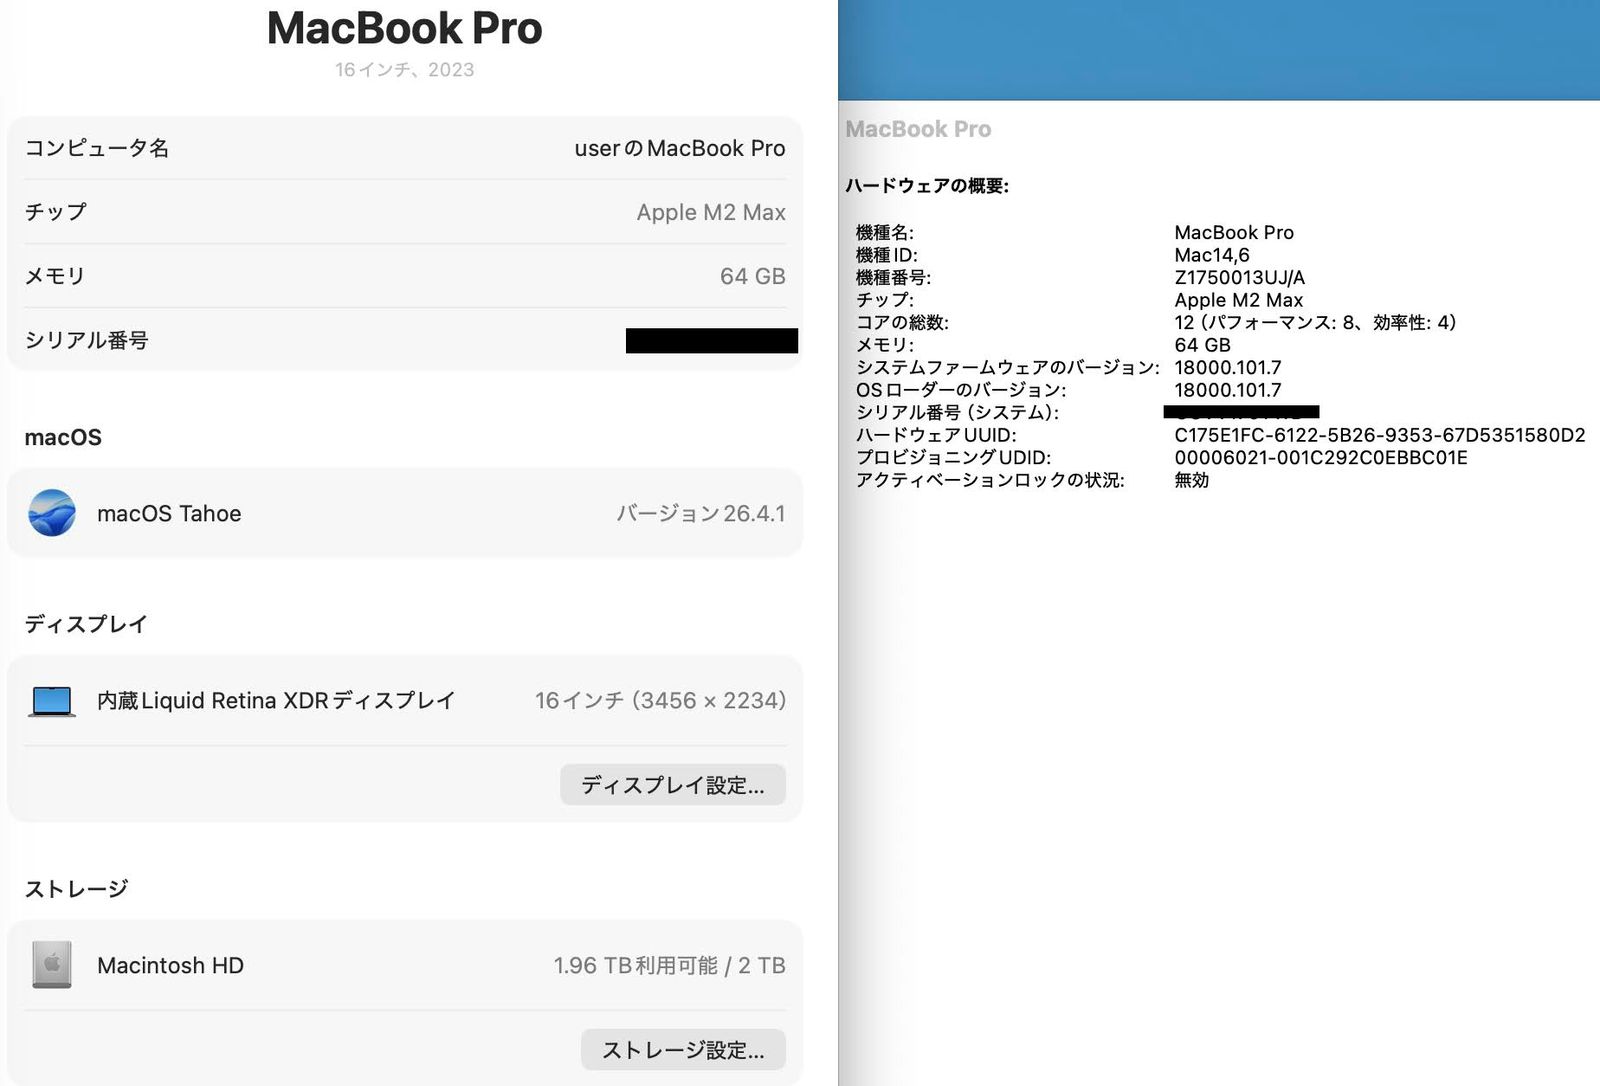Viewport: 1600px width, 1086px height.
Task: Select アクティベーションロックの状況 value 無効
Action: 1192,480
